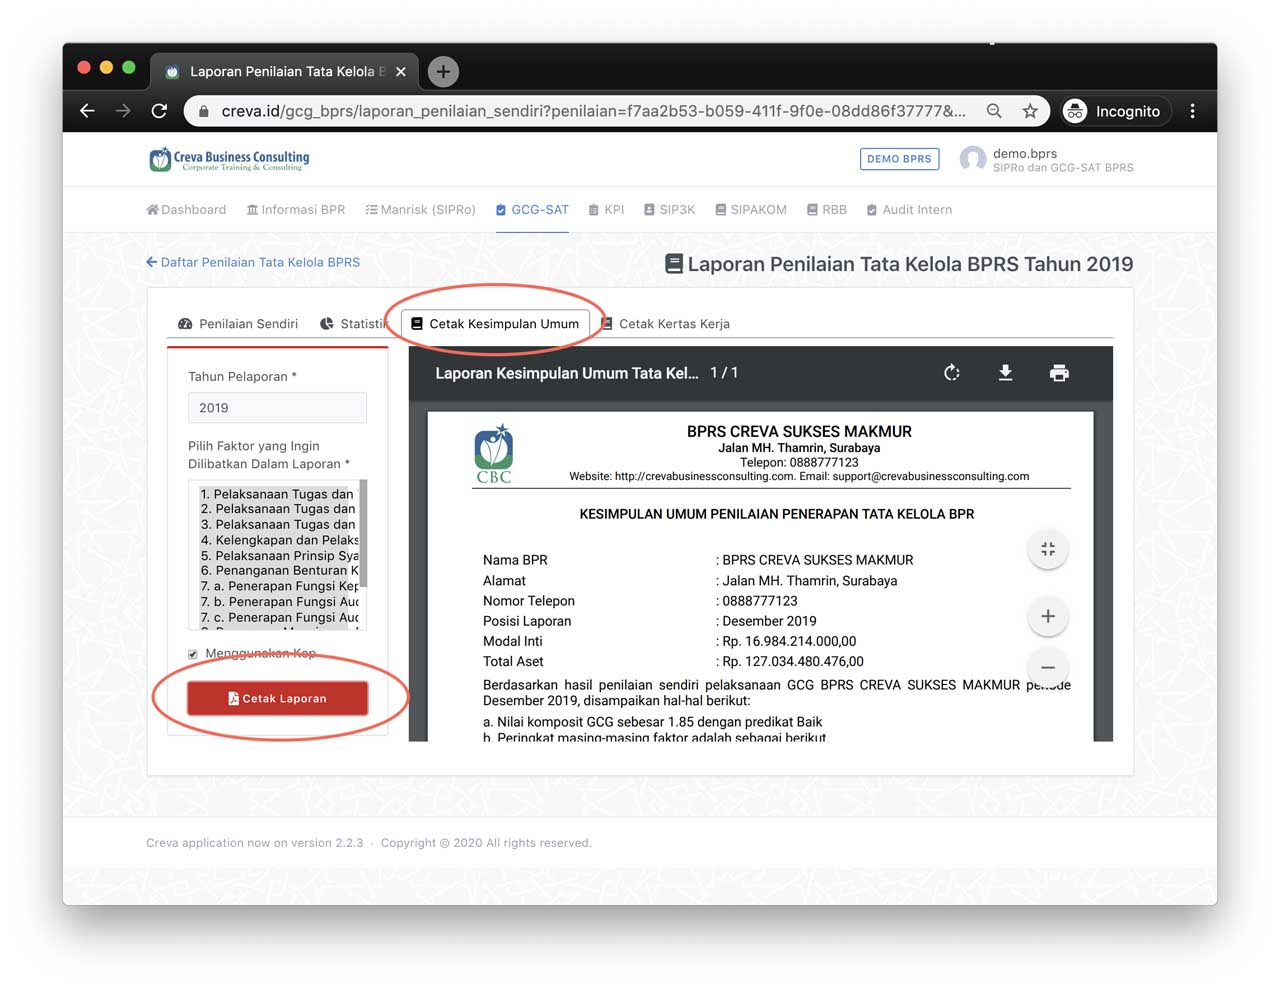Click the Tahun Pelaporan field showing 2019
The width and height of the screenshot is (1280, 988).
277,408
